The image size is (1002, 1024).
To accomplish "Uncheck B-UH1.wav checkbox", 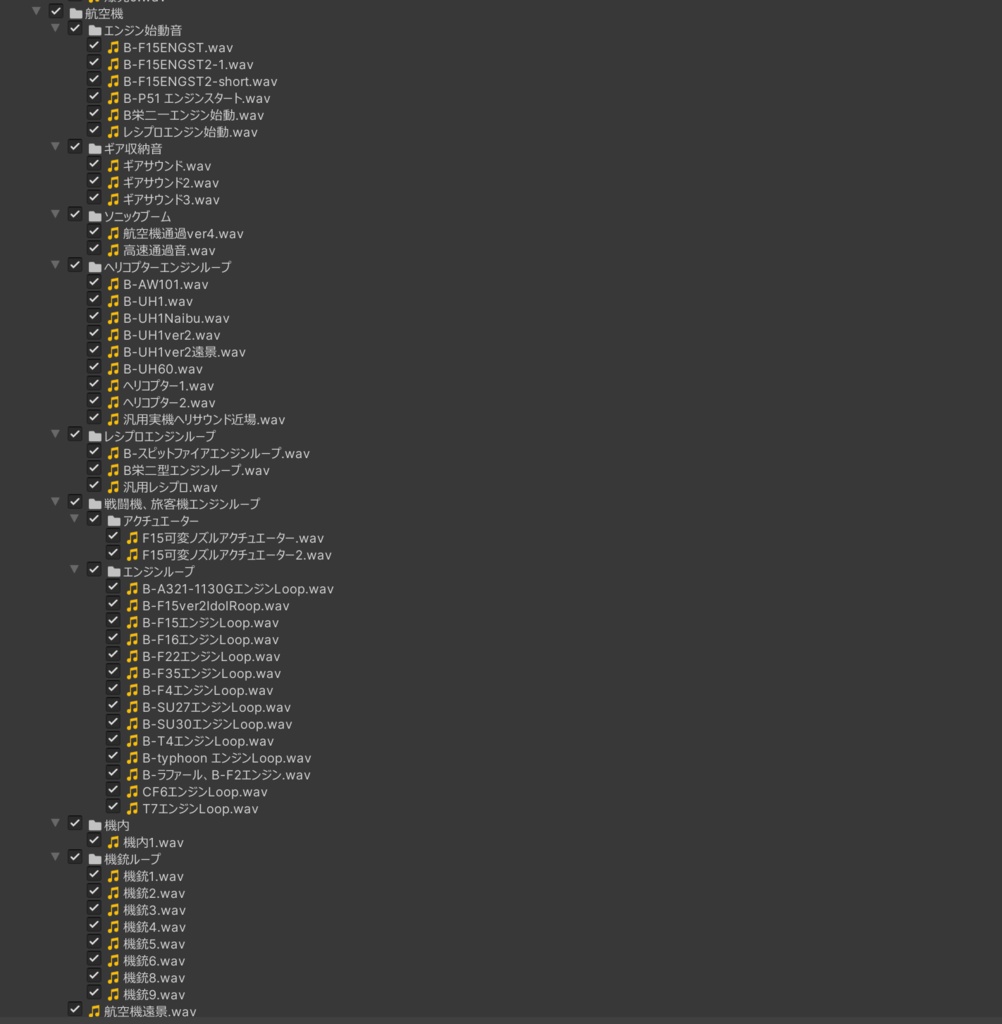I will 94,299.
